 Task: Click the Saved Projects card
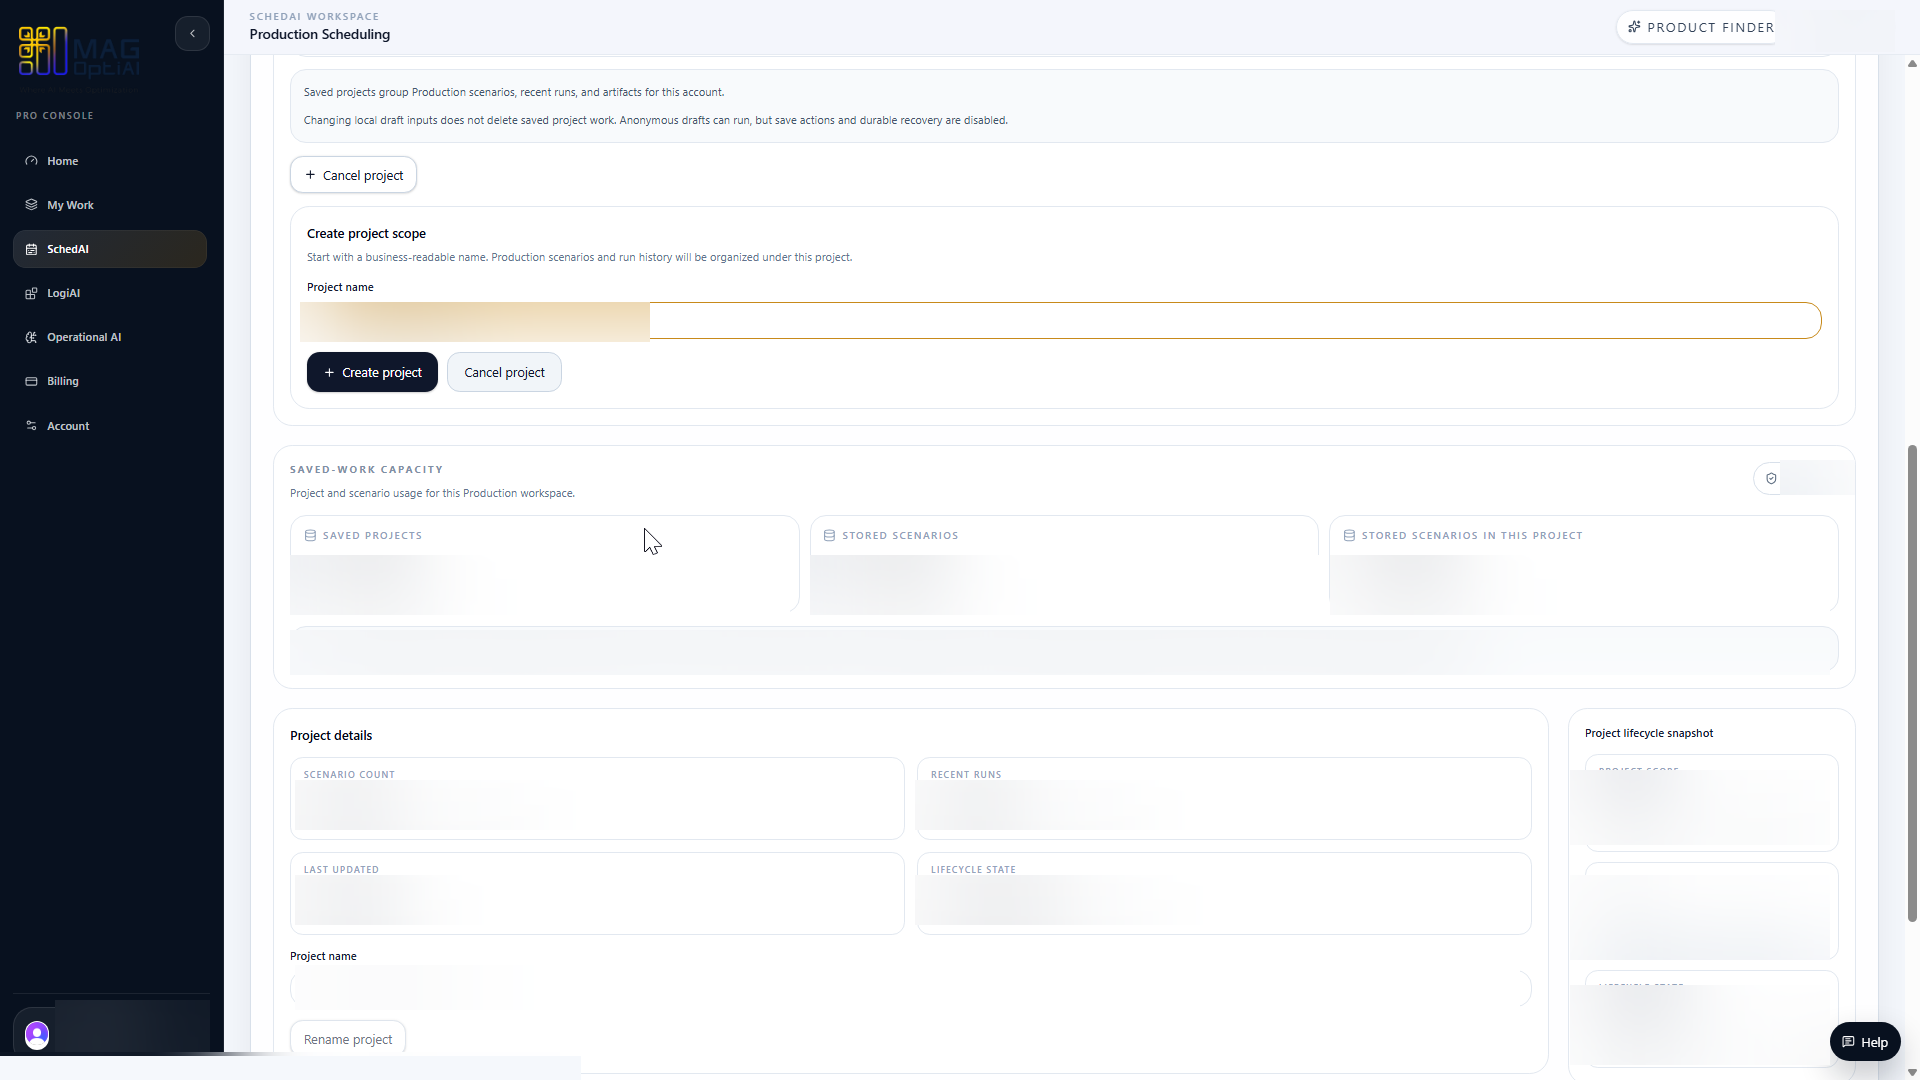click(x=545, y=564)
